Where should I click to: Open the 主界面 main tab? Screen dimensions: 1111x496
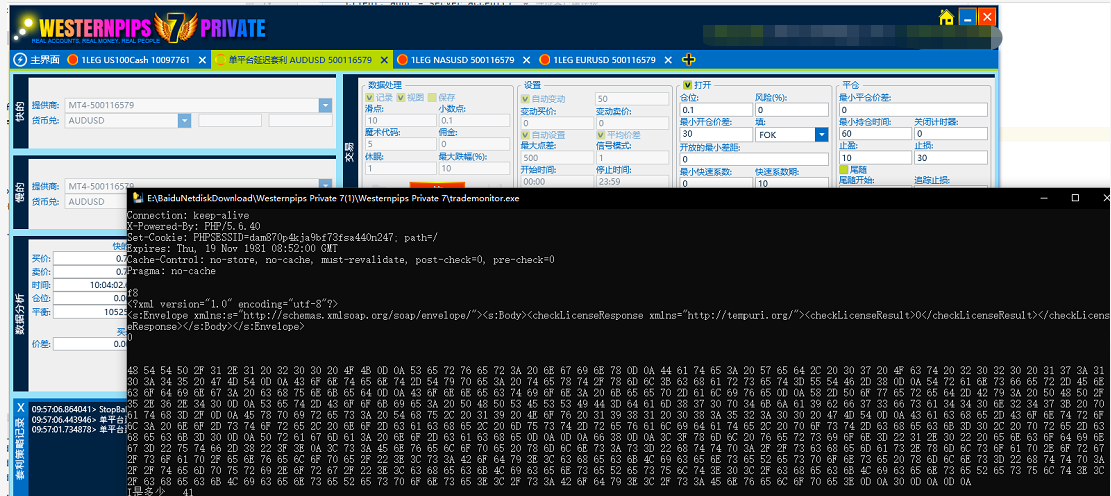(x=38, y=60)
